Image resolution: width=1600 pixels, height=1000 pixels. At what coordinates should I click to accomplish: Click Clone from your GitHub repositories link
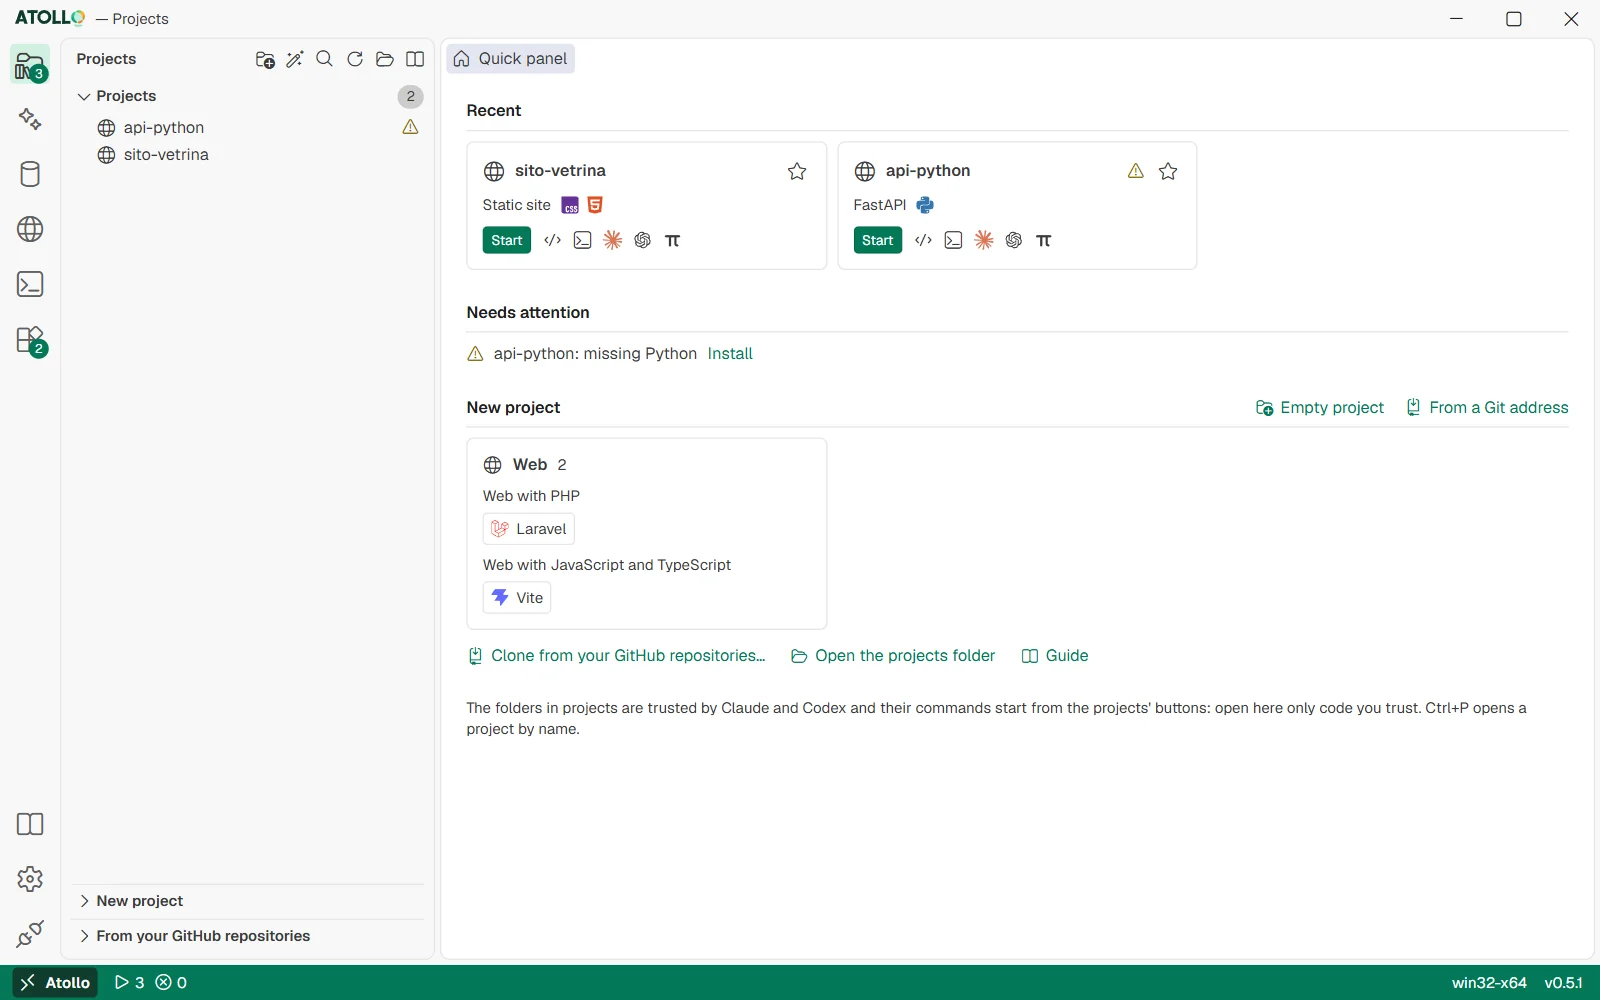617,656
